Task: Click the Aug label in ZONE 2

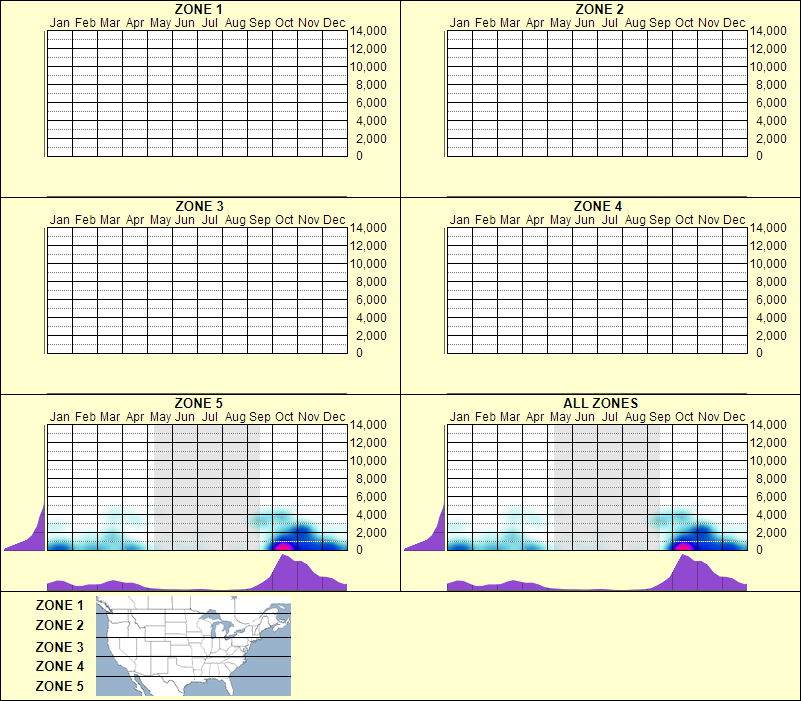Action: (x=636, y=22)
